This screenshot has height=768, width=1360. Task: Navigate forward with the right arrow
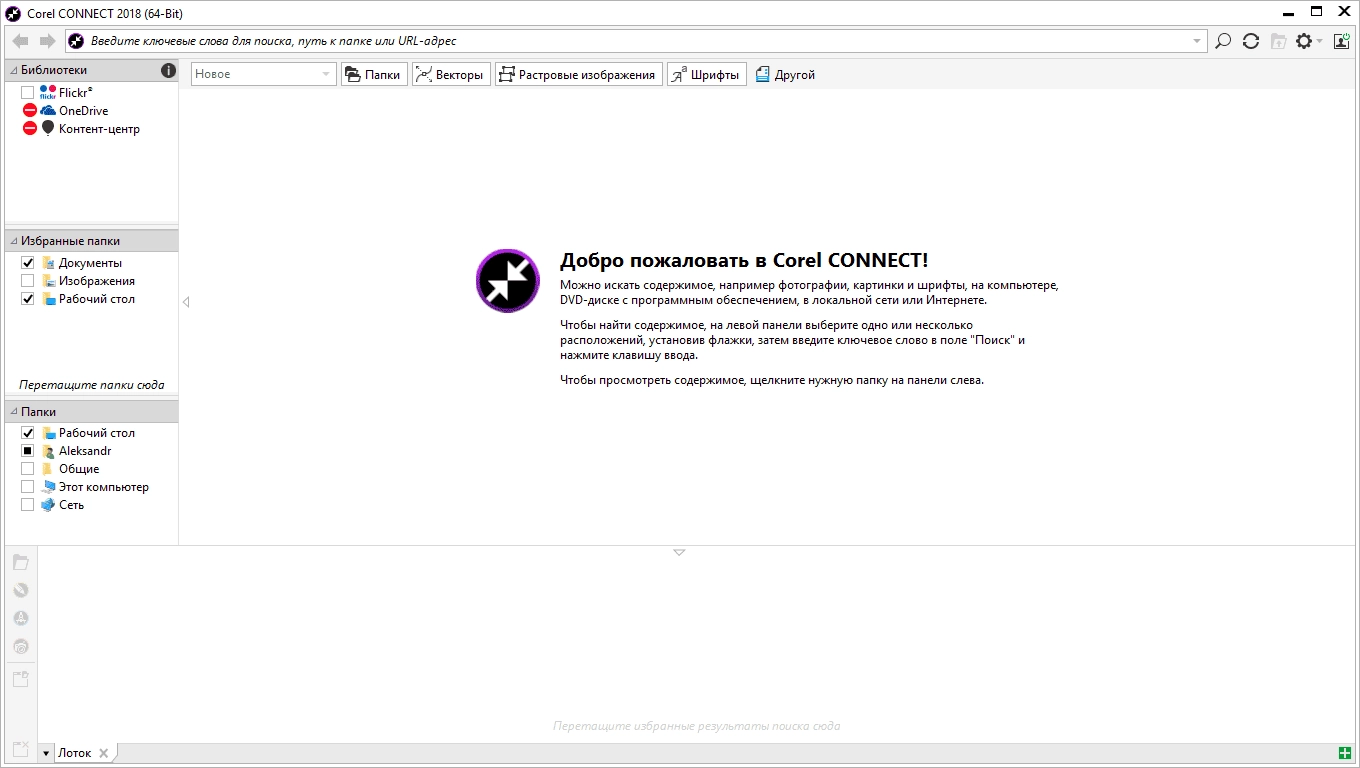point(47,41)
